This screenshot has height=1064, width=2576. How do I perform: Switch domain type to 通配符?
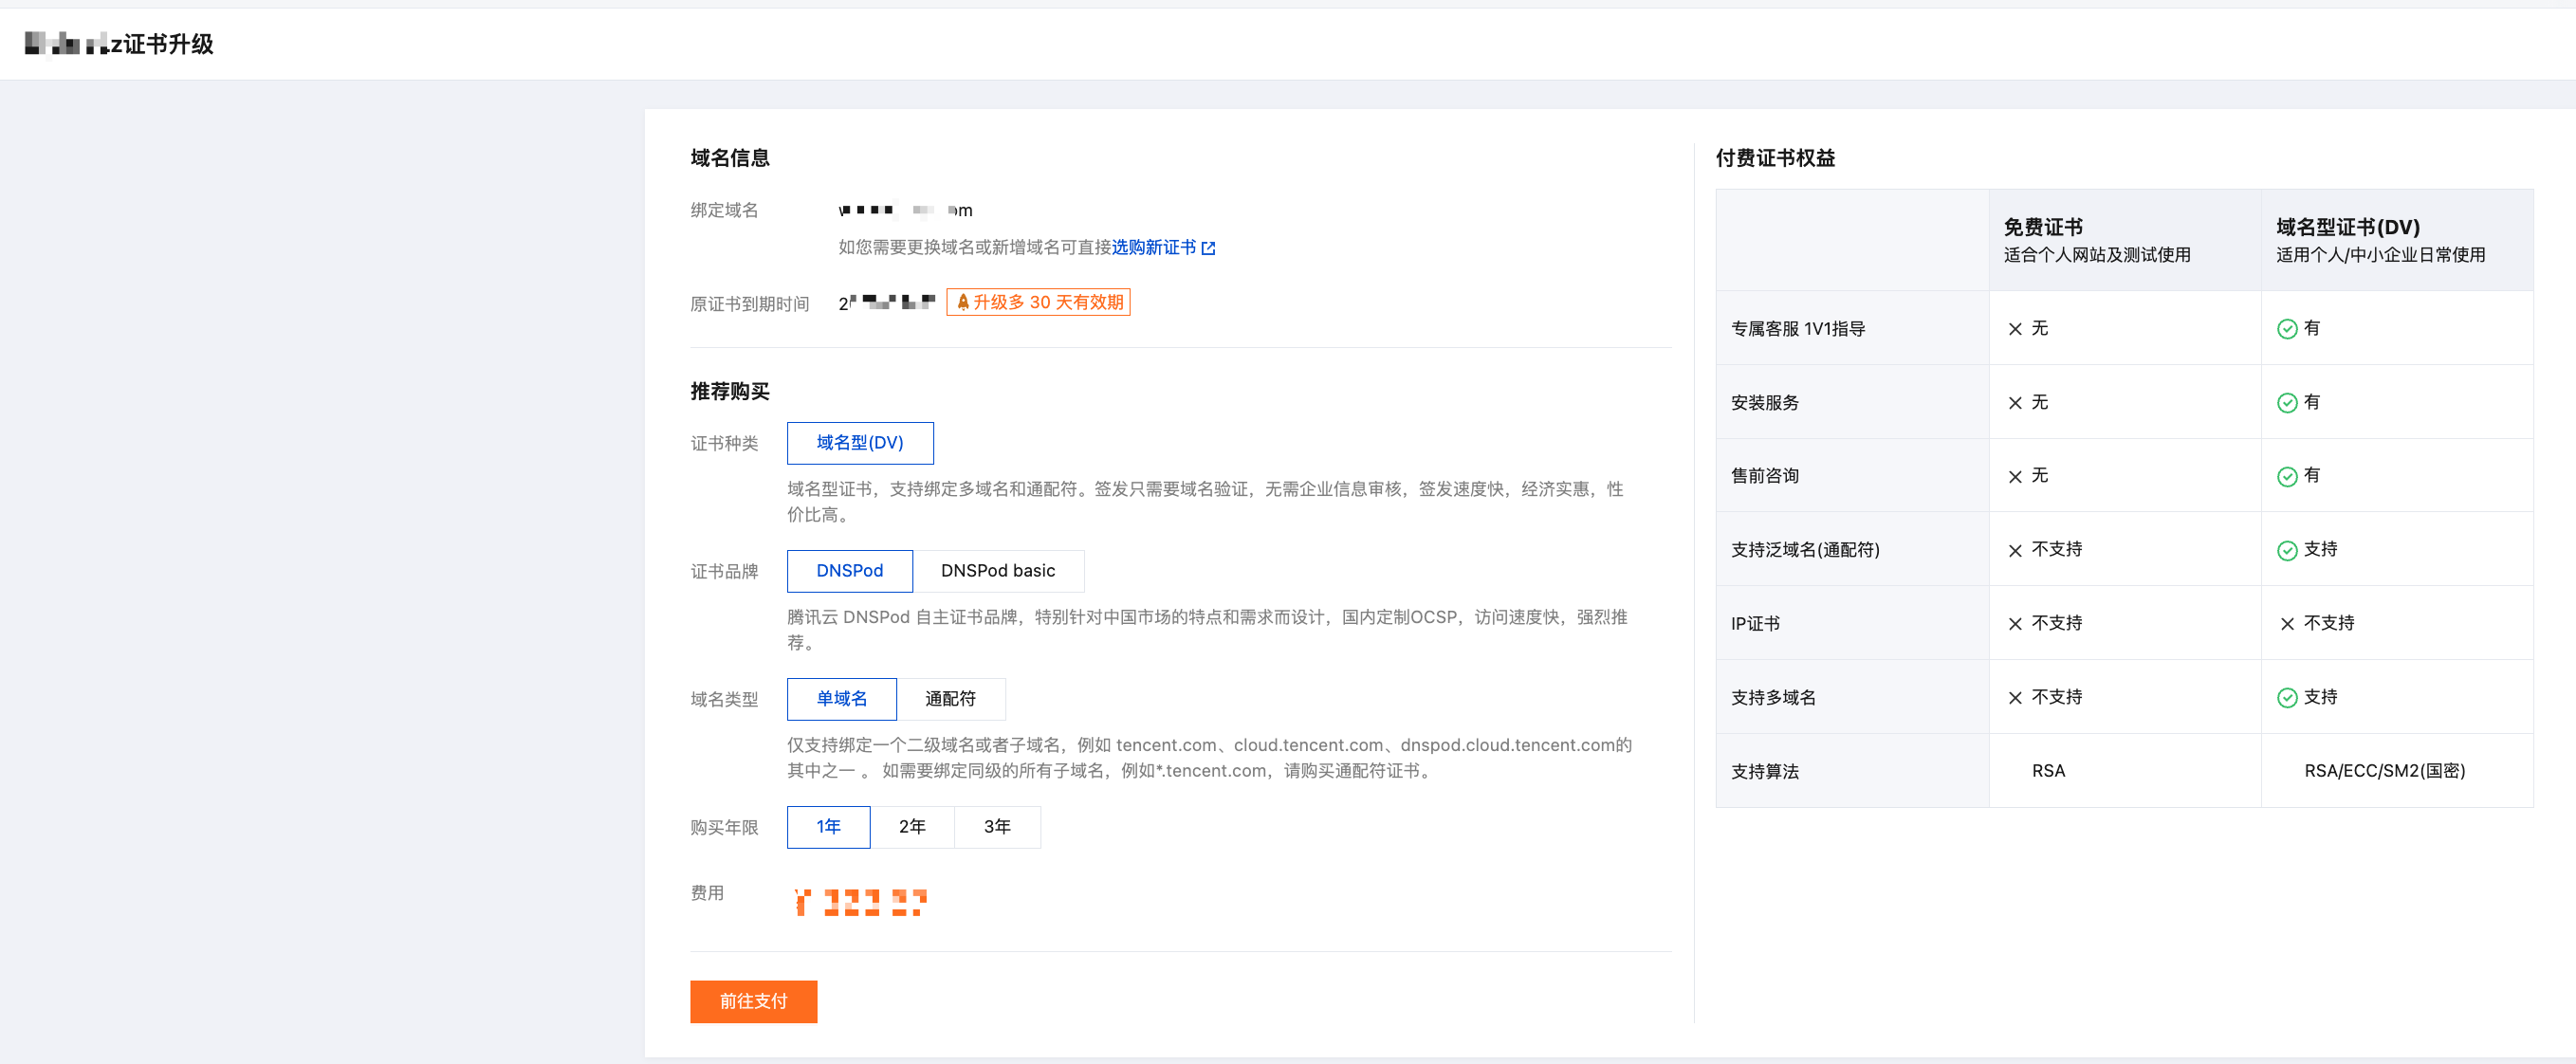coord(949,699)
